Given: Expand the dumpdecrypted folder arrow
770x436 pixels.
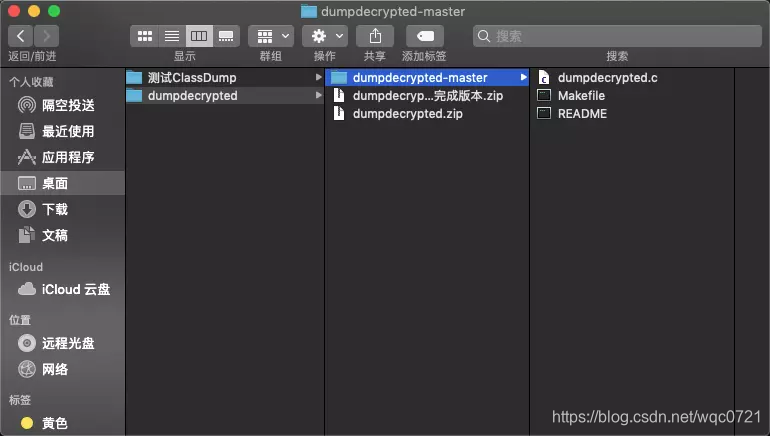Looking at the screenshot, I should [x=318, y=95].
